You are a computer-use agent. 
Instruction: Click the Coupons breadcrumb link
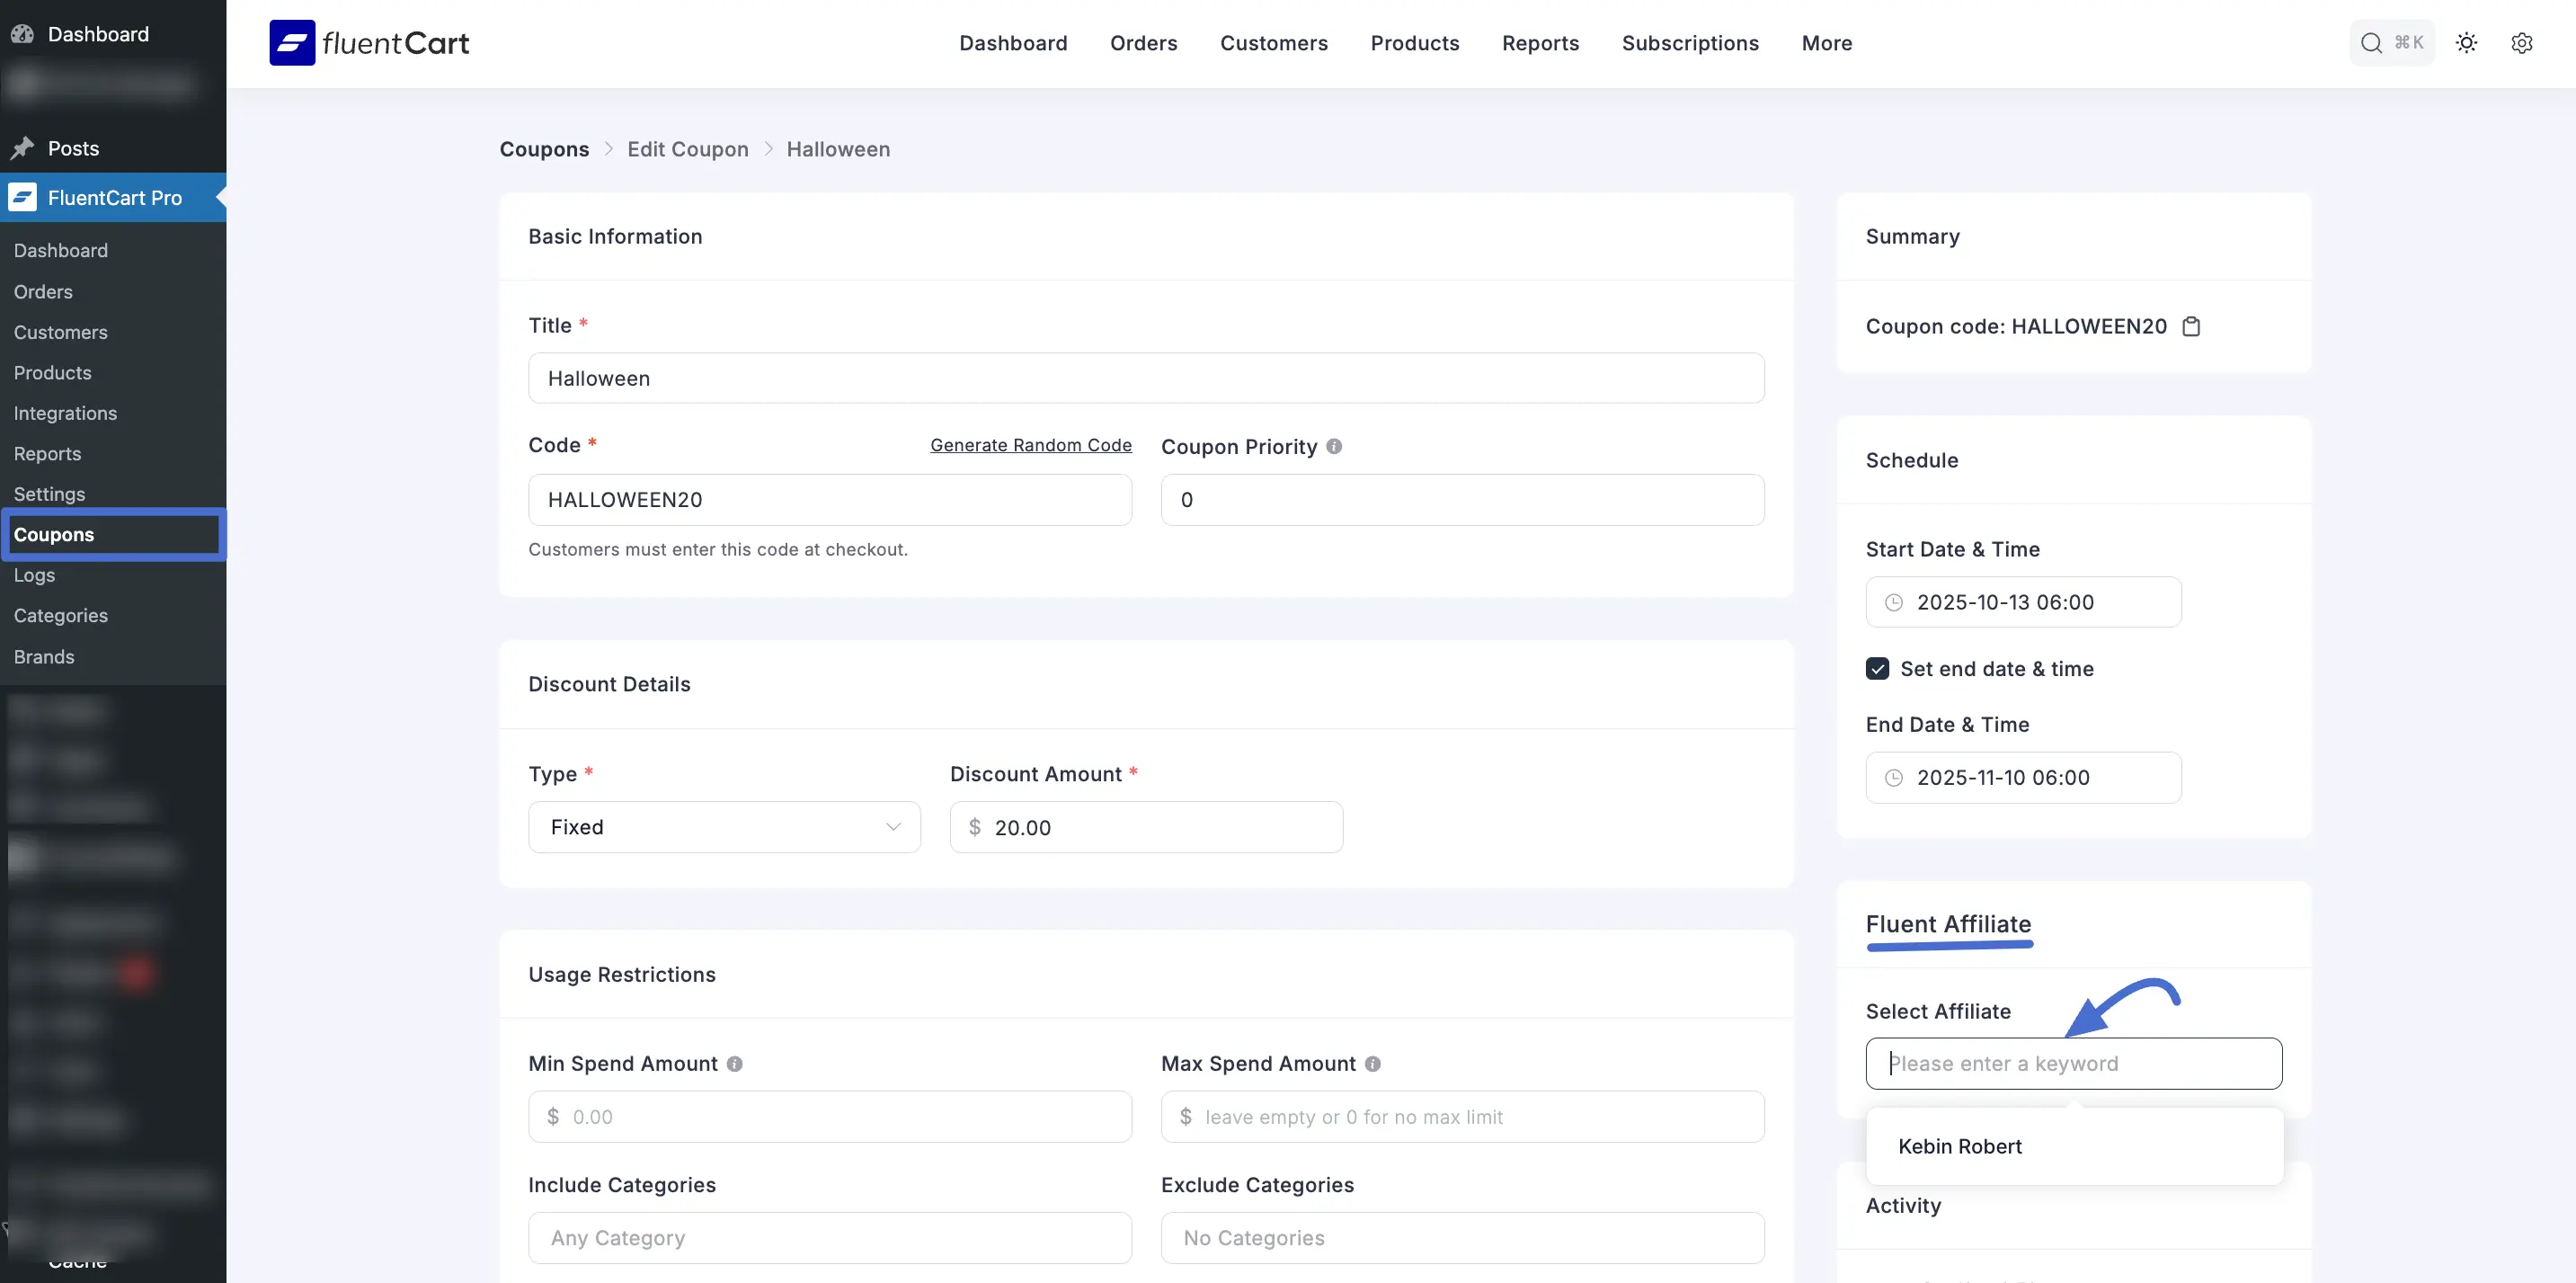(x=544, y=149)
